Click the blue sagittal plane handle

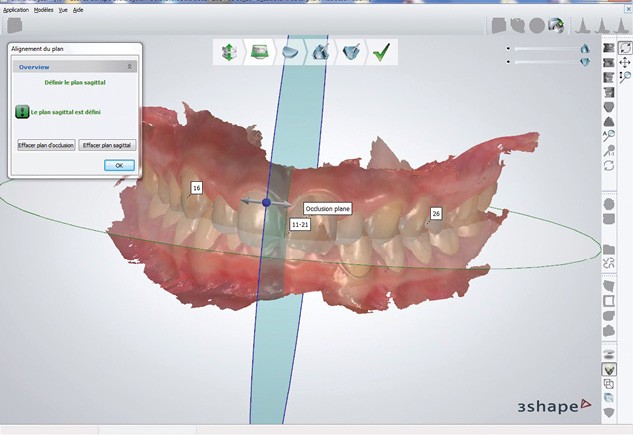[266, 202]
